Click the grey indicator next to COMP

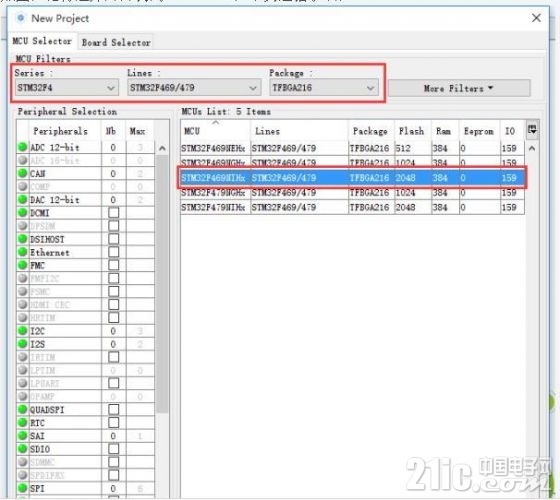(22, 186)
